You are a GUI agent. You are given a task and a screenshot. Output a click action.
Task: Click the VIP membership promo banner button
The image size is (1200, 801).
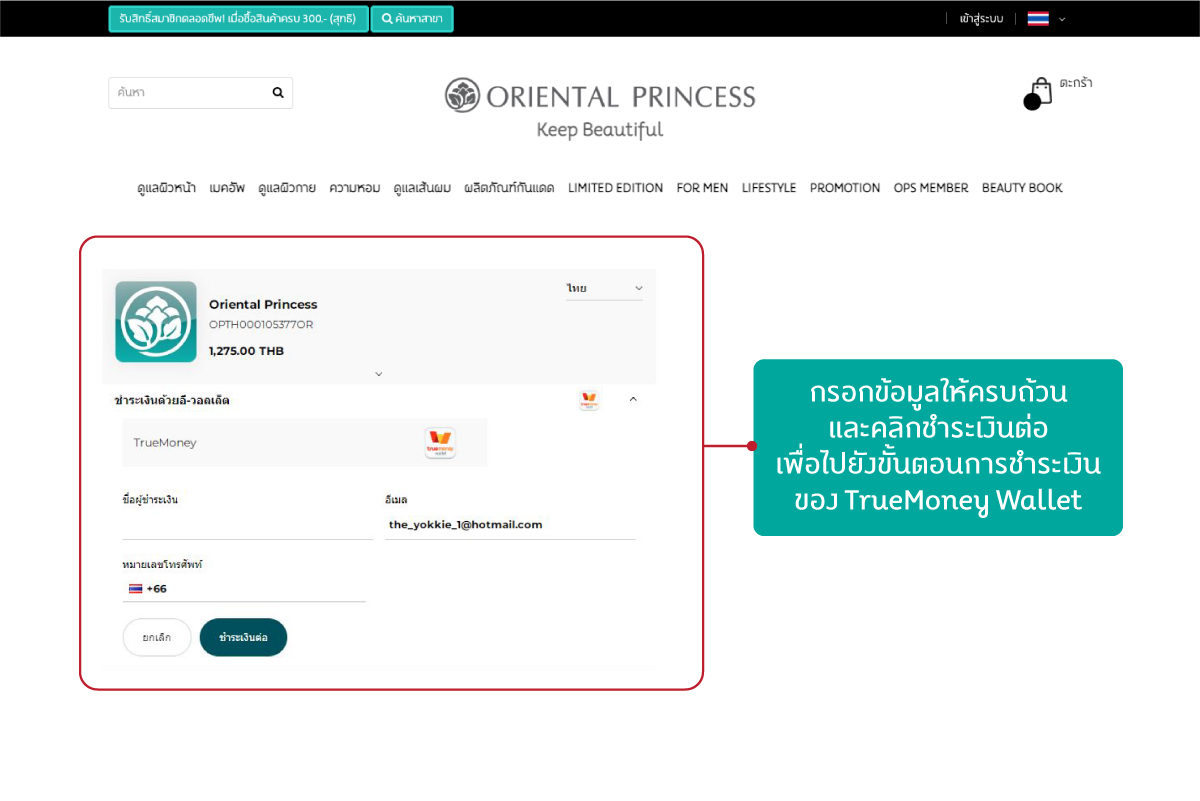[x=238, y=18]
